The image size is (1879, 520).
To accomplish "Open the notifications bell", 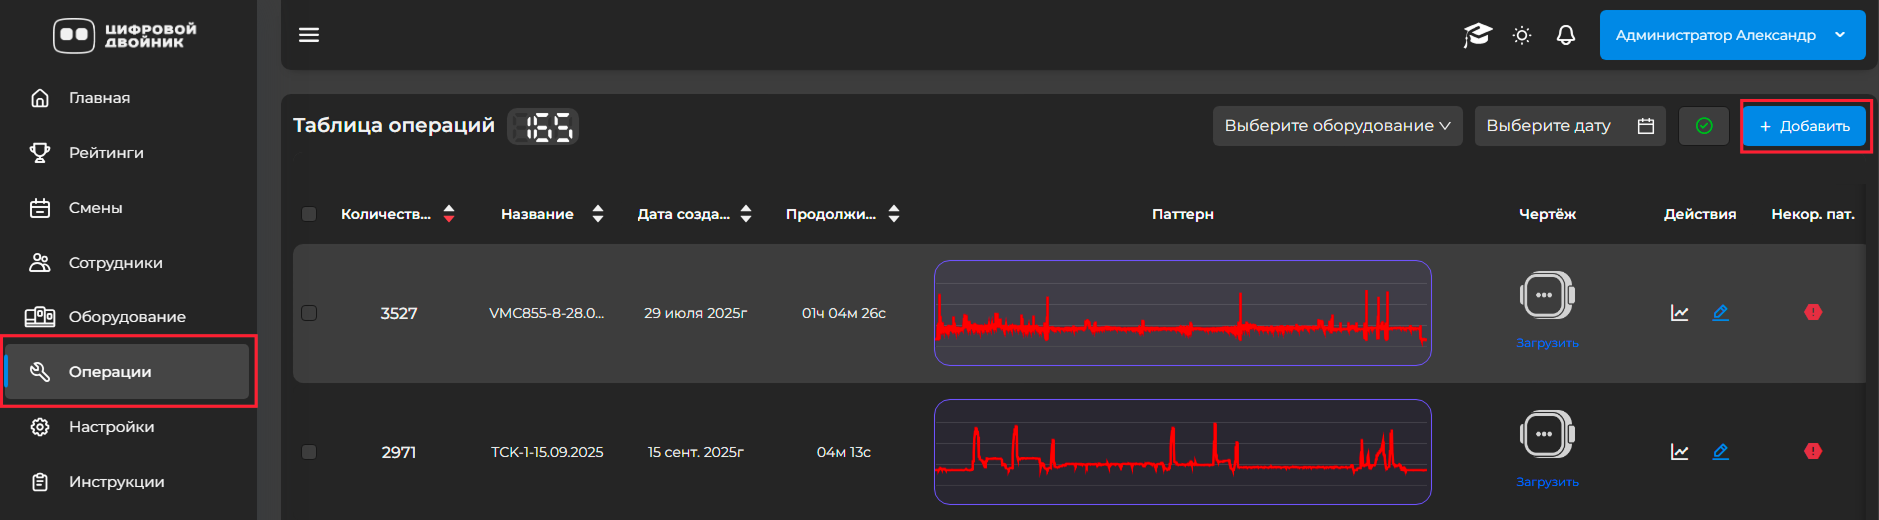I will pos(1566,35).
